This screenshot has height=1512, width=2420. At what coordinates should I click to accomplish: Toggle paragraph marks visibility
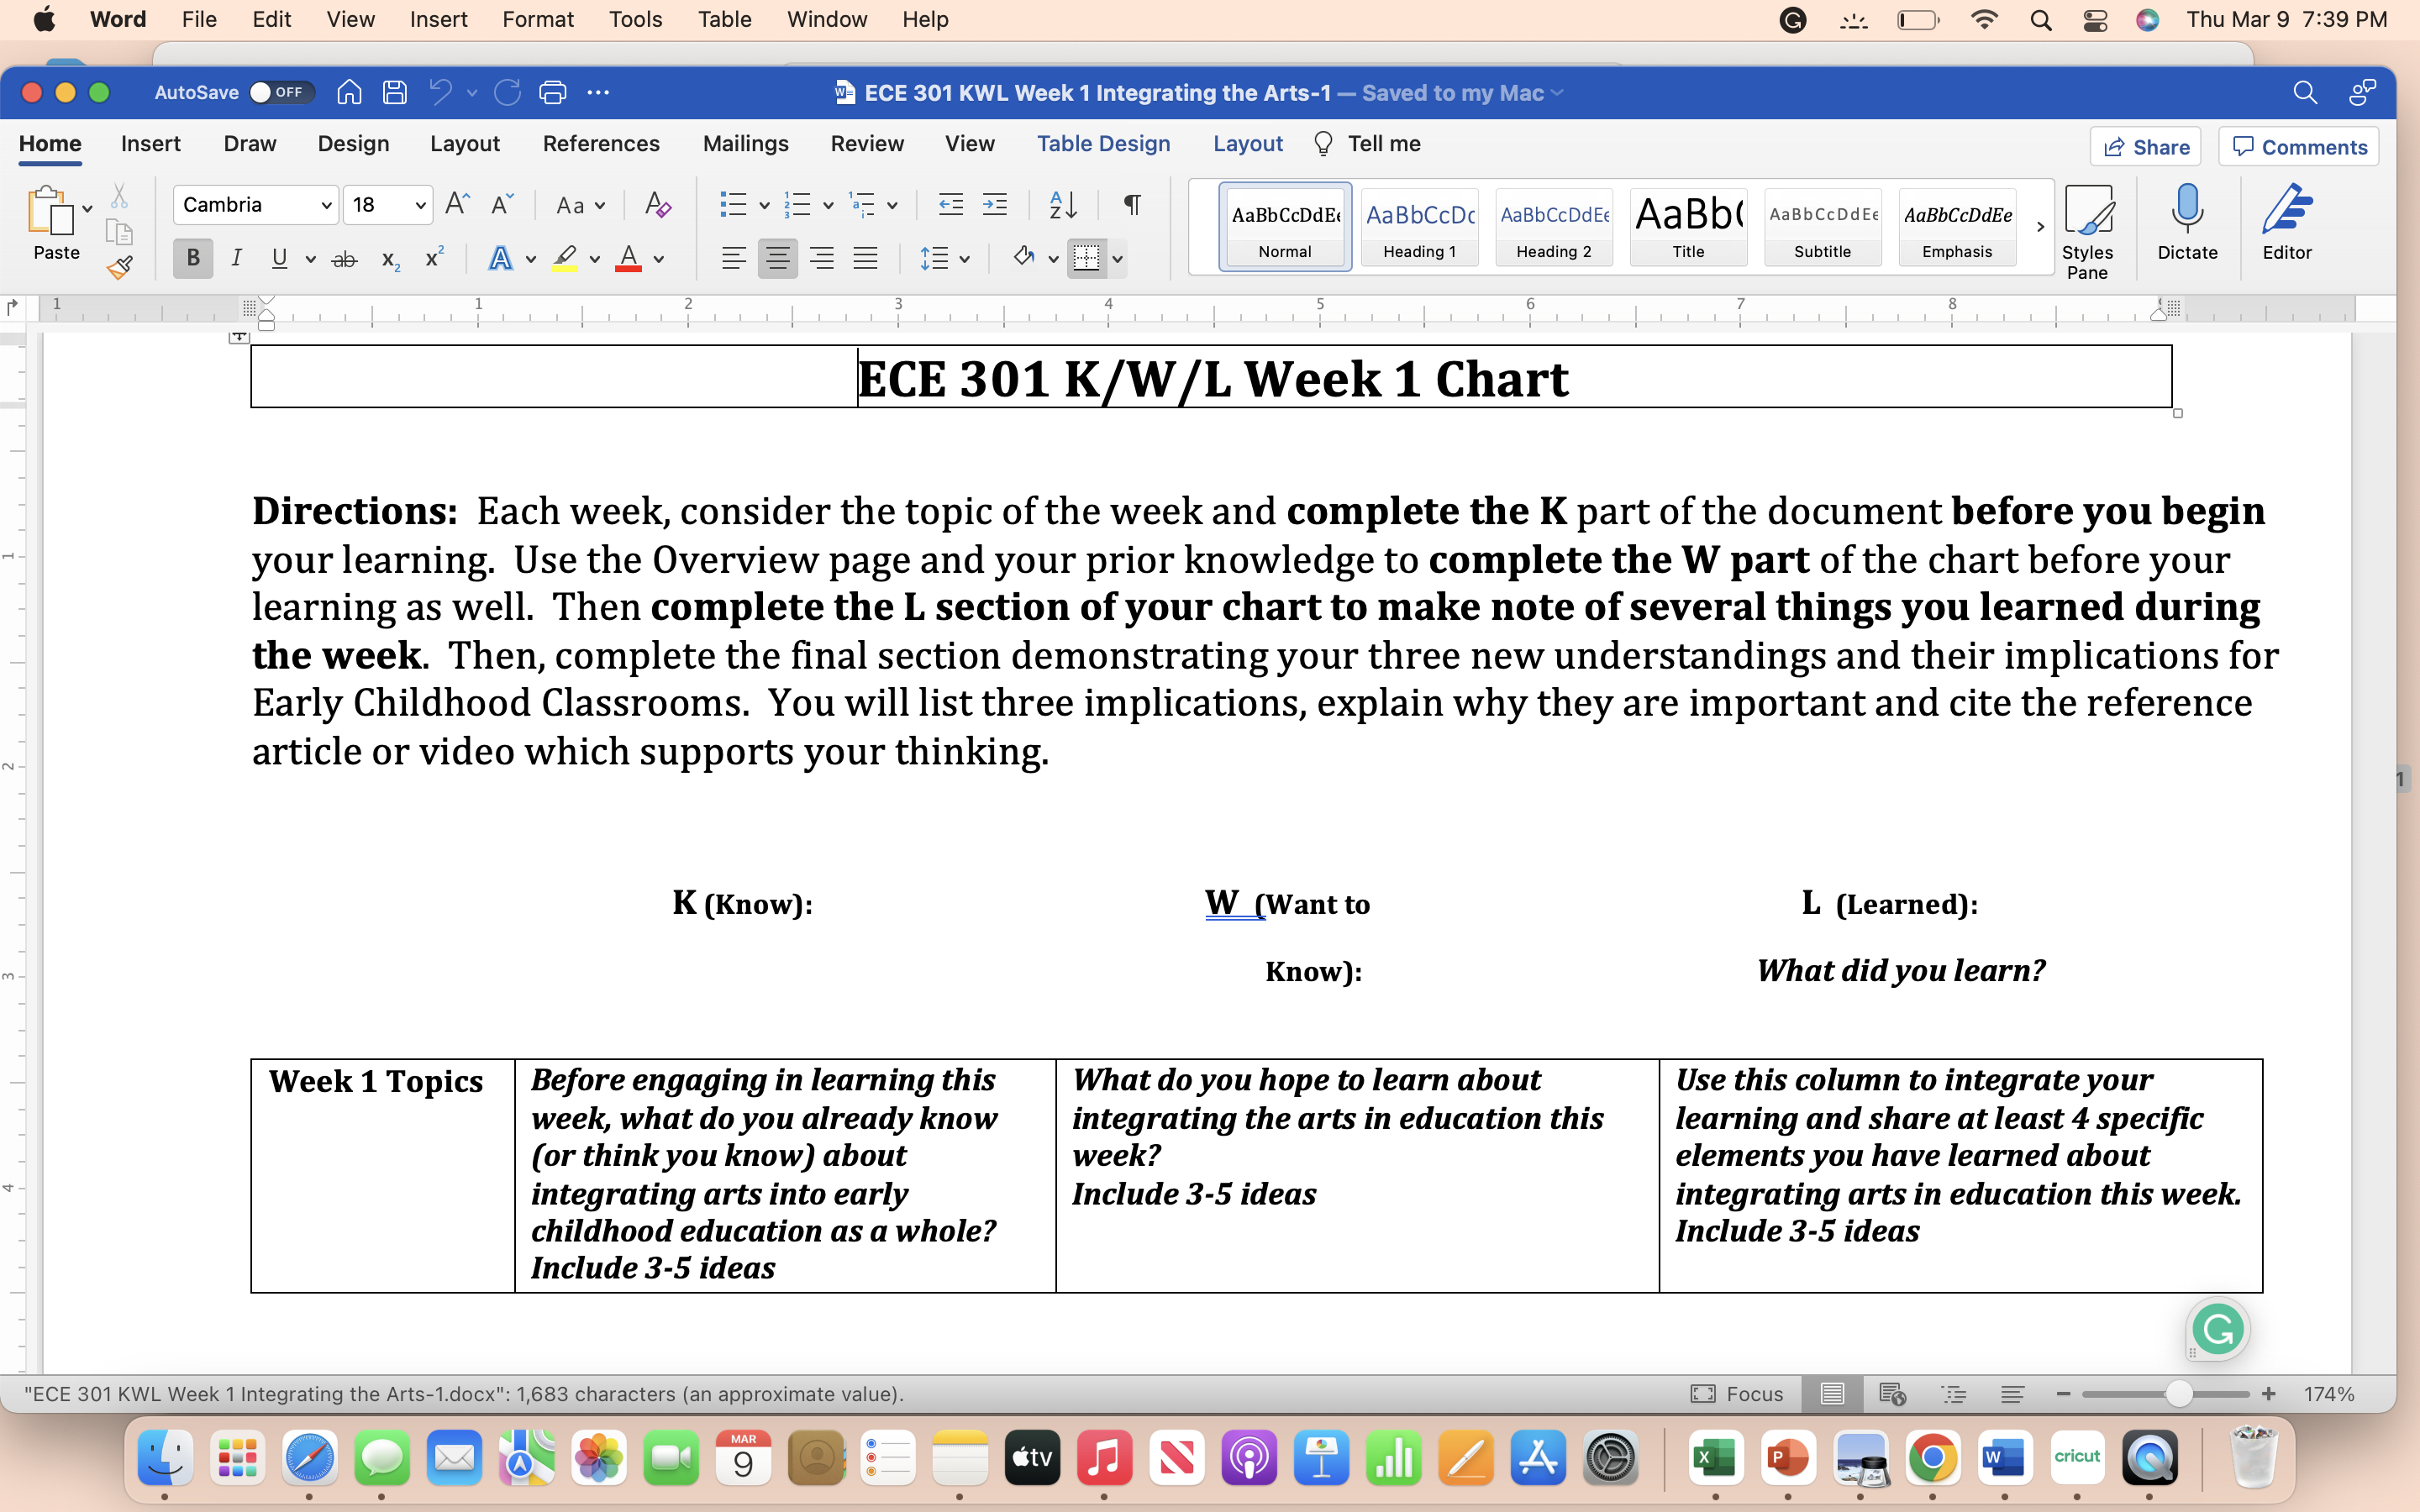[x=1131, y=204]
